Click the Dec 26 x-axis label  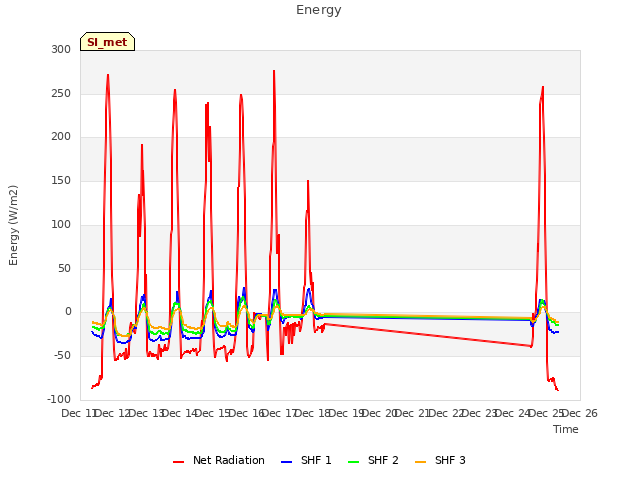pos(580,413)
